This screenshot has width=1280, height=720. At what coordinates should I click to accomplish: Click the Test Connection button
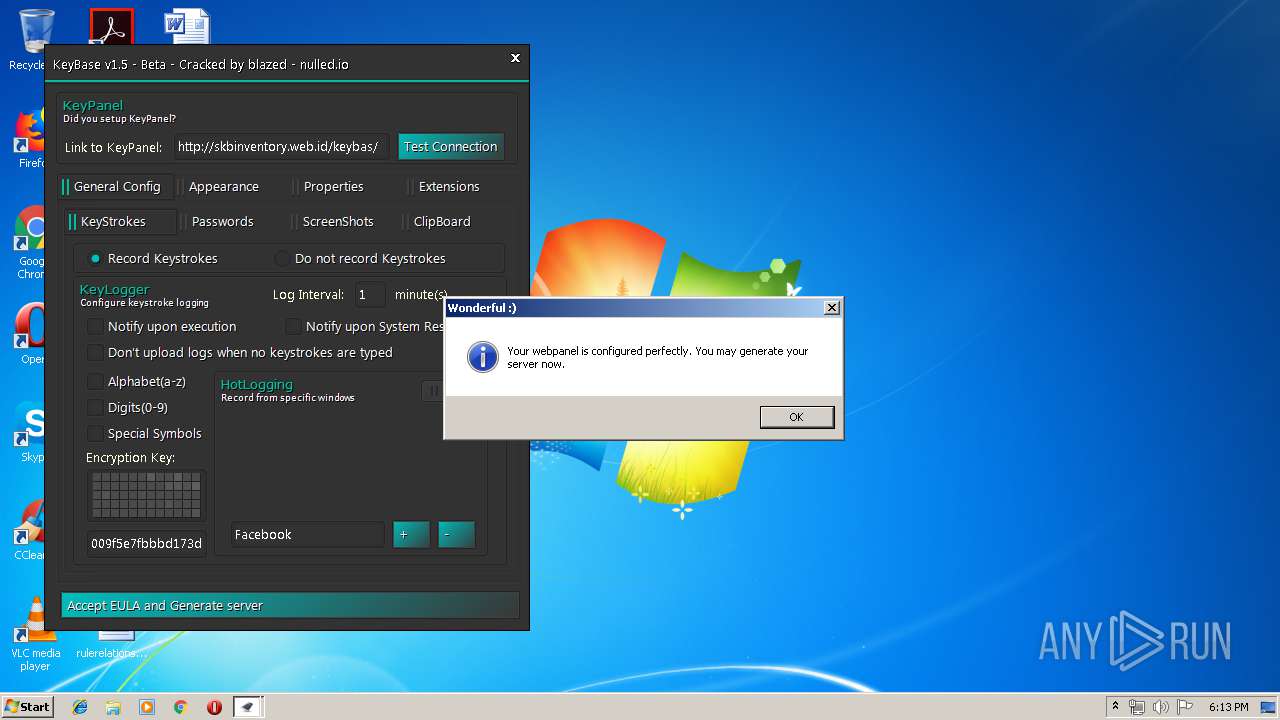[x=451, y=147]
